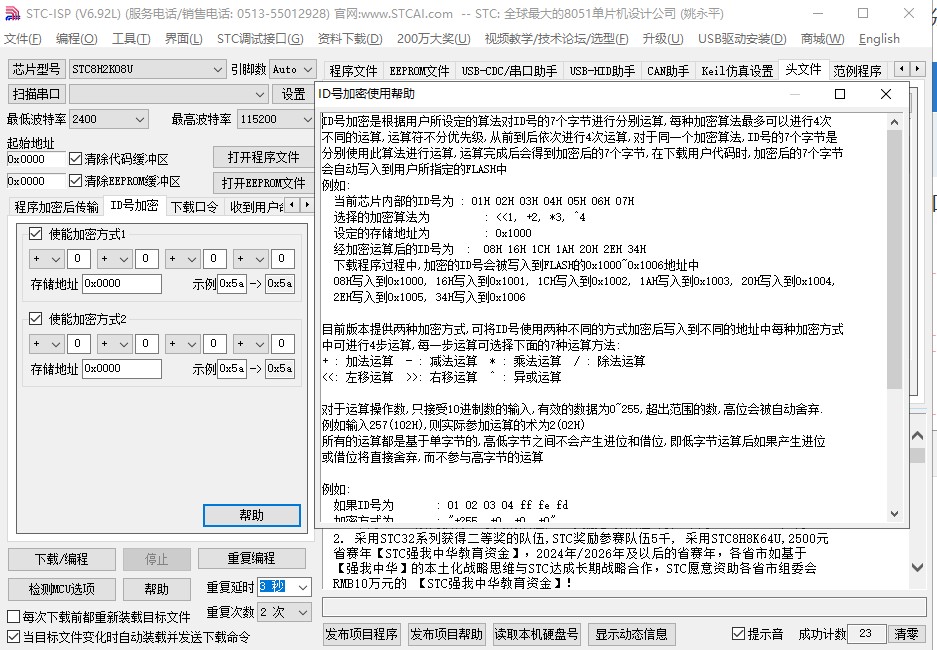The width and height of the screenshot is (937, 650).
Task: Click the 读取本机硬盘号 button
Action: point(537,634)
